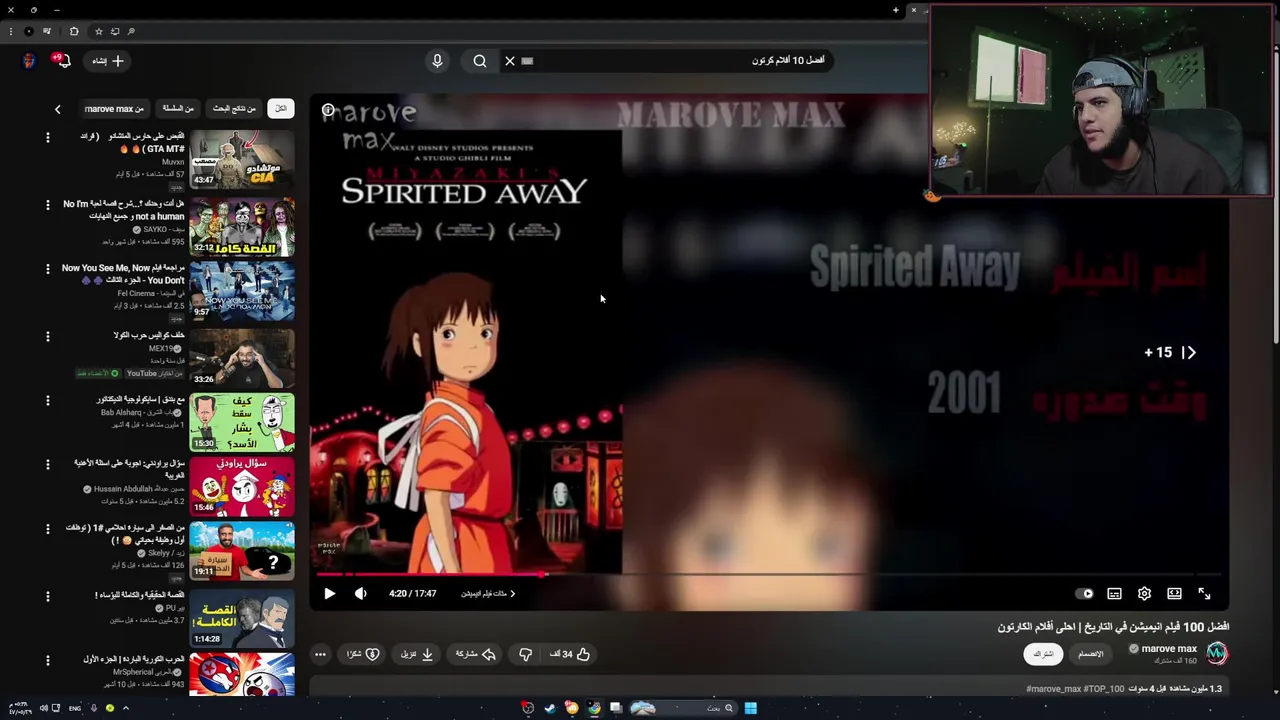Seek on the red video progress bar
Screen dimensions: 1280x720
pos(768,574)
